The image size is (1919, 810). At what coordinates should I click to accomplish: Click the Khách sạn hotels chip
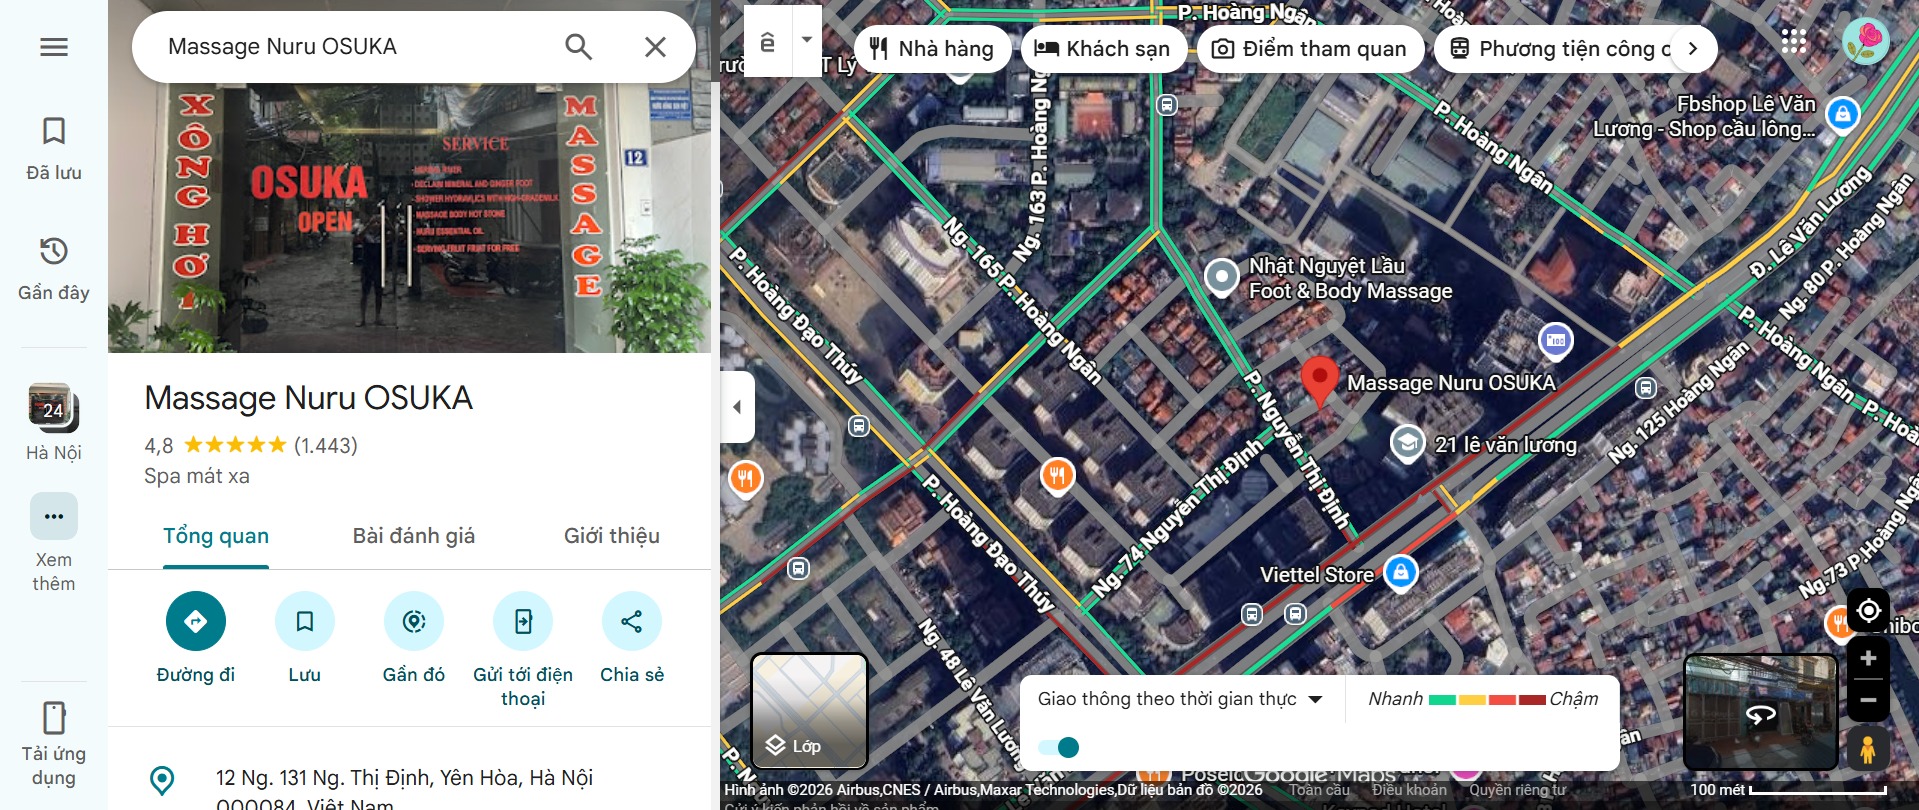(1103, 48)
